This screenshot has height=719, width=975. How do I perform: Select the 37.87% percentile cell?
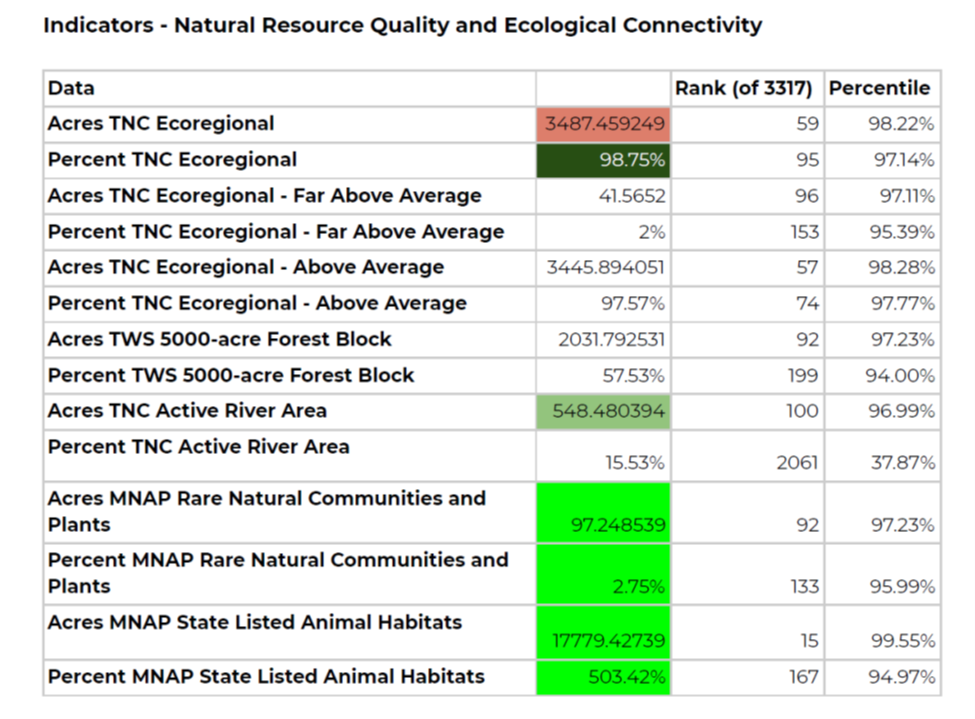(901, 463)
